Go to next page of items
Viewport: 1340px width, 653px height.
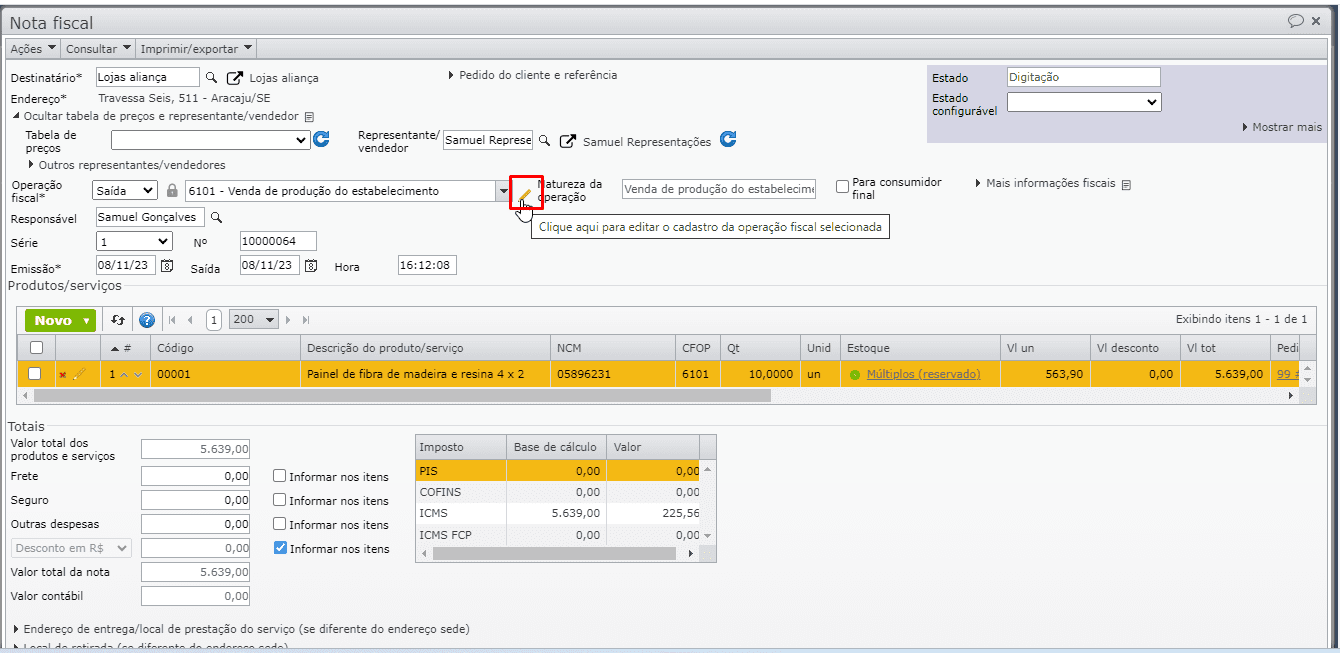click(289, 320)
